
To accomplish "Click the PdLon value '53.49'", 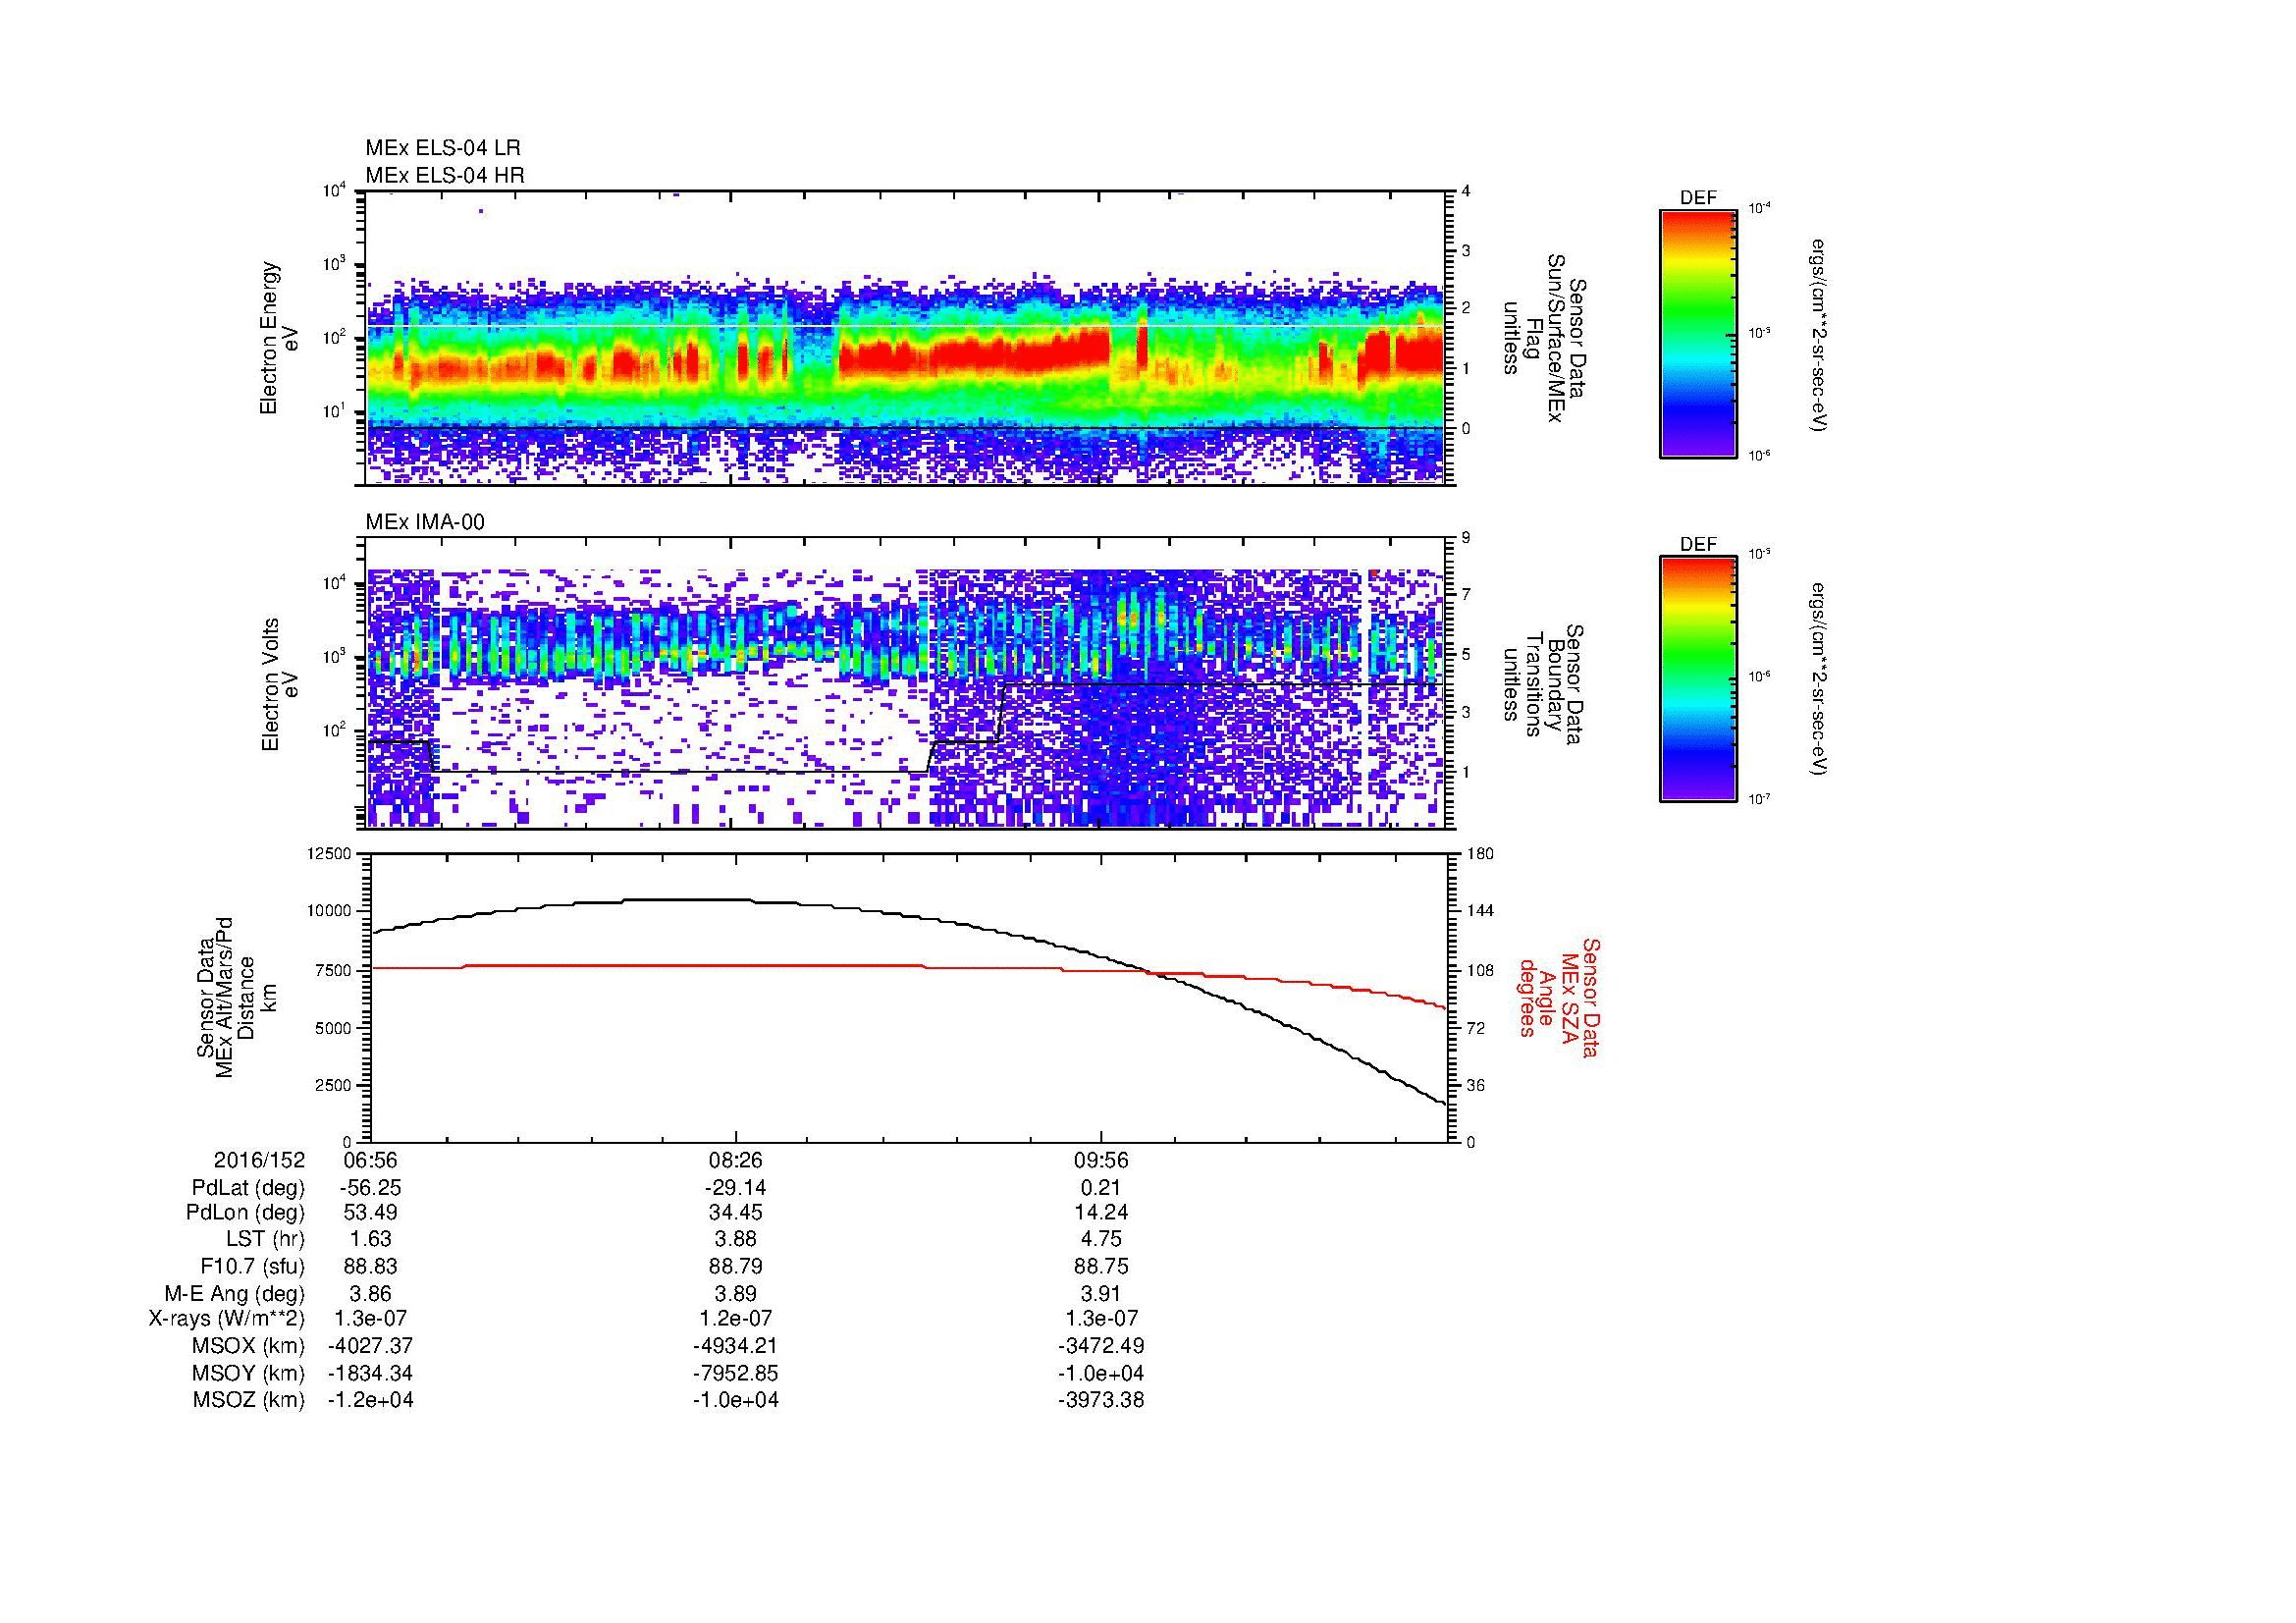I will tap(370, 1213).
